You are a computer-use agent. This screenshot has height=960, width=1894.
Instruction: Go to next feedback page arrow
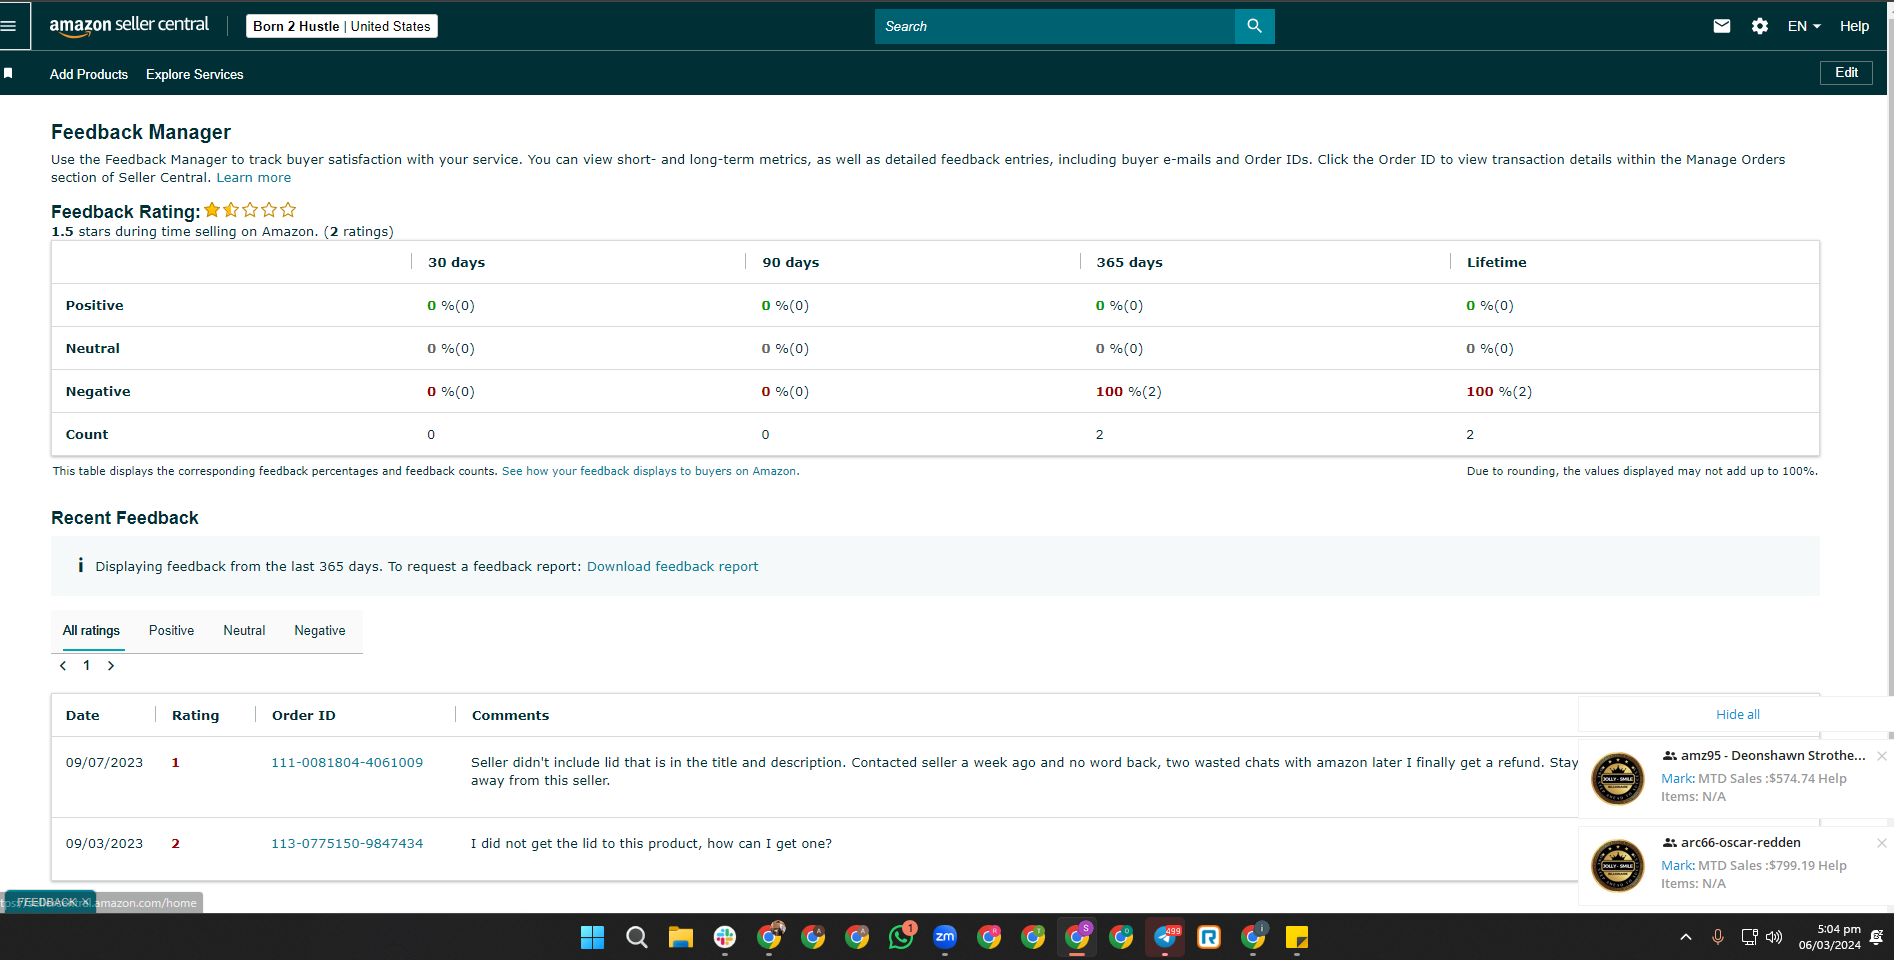pos(111,665)
